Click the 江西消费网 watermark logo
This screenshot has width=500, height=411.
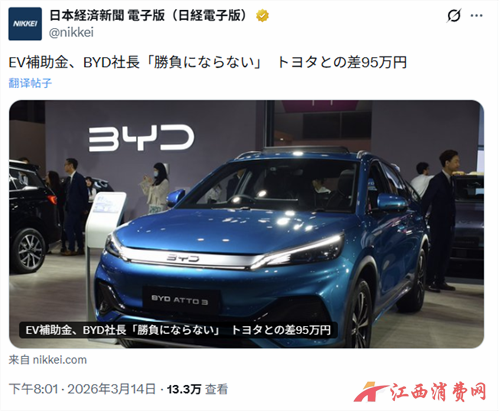click(x=420, y=392)
